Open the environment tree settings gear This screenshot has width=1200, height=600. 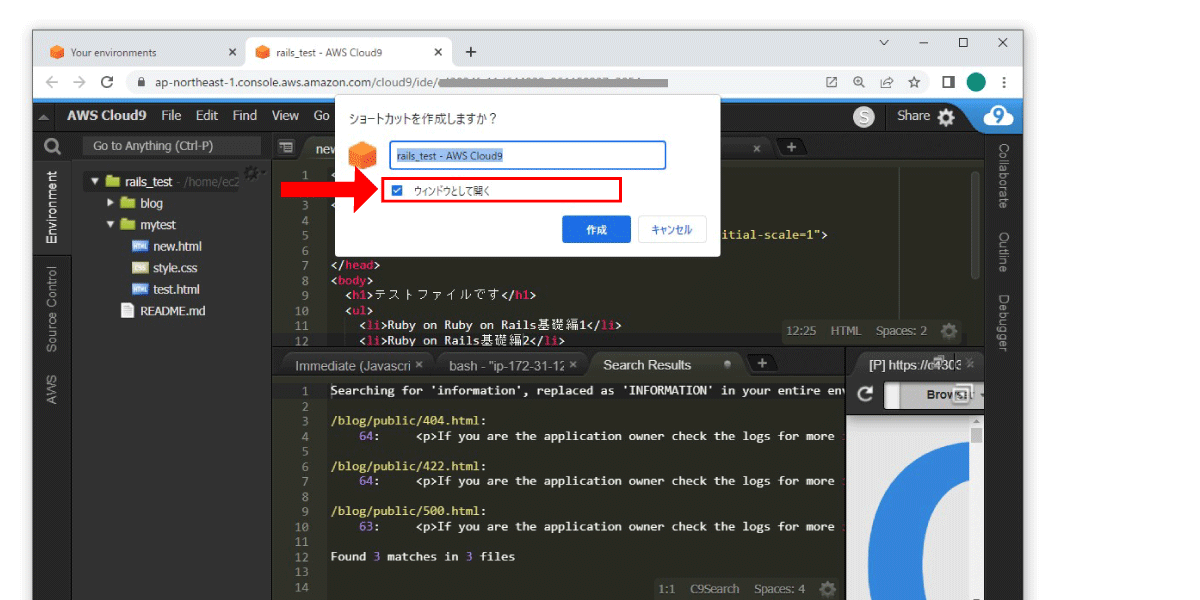coord(252,174)
